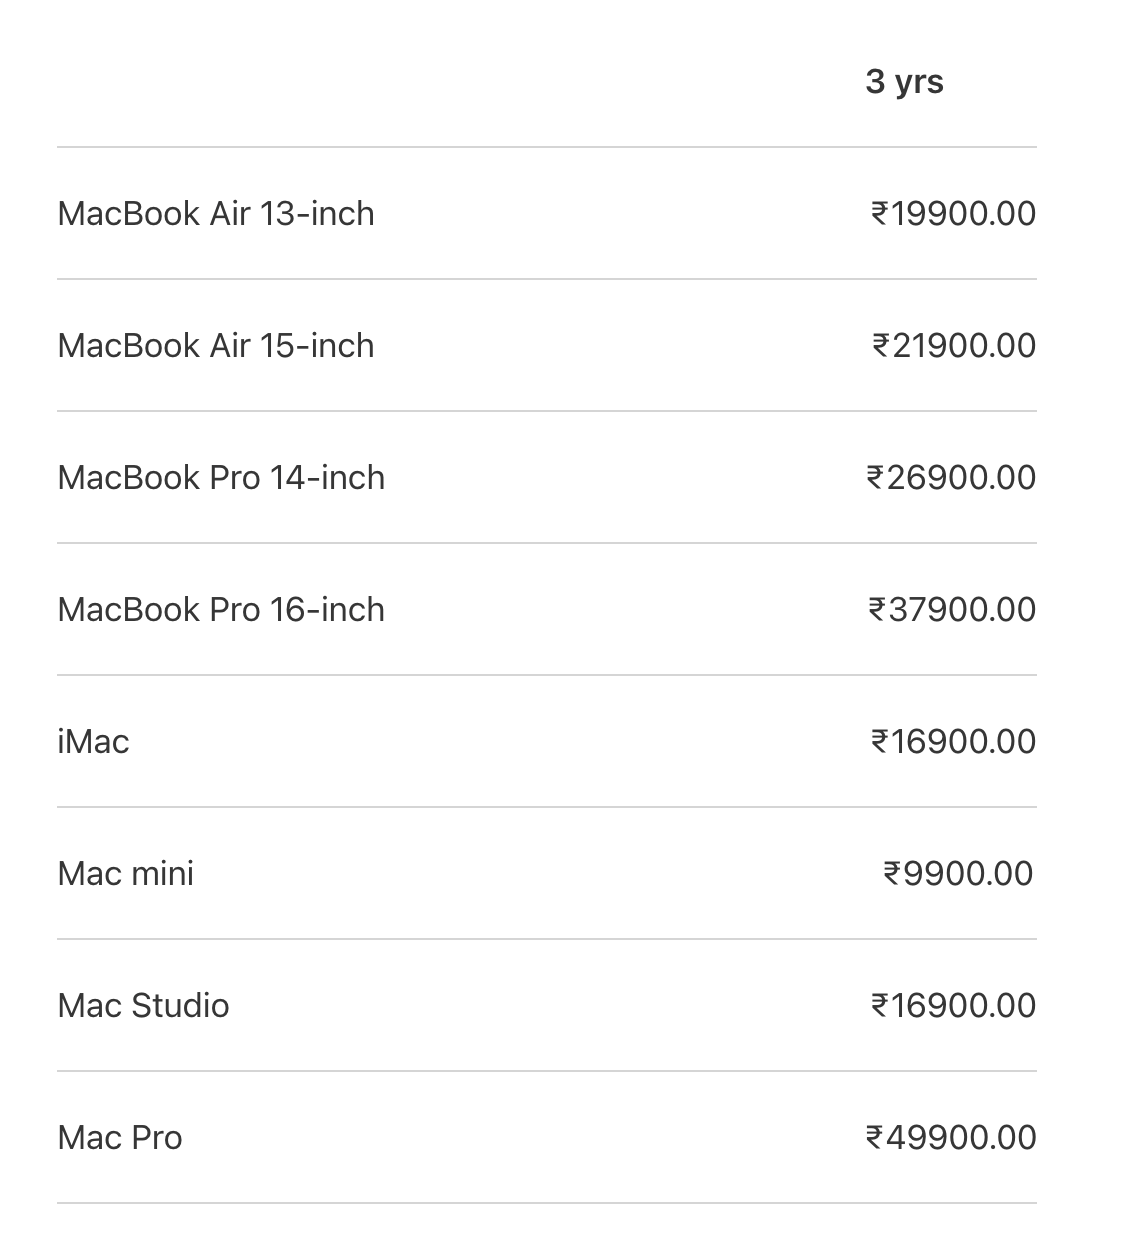This screenshot has height=1238, width=1130.
Task: Select the Mac Studio row label
Action: [144, 1005]
